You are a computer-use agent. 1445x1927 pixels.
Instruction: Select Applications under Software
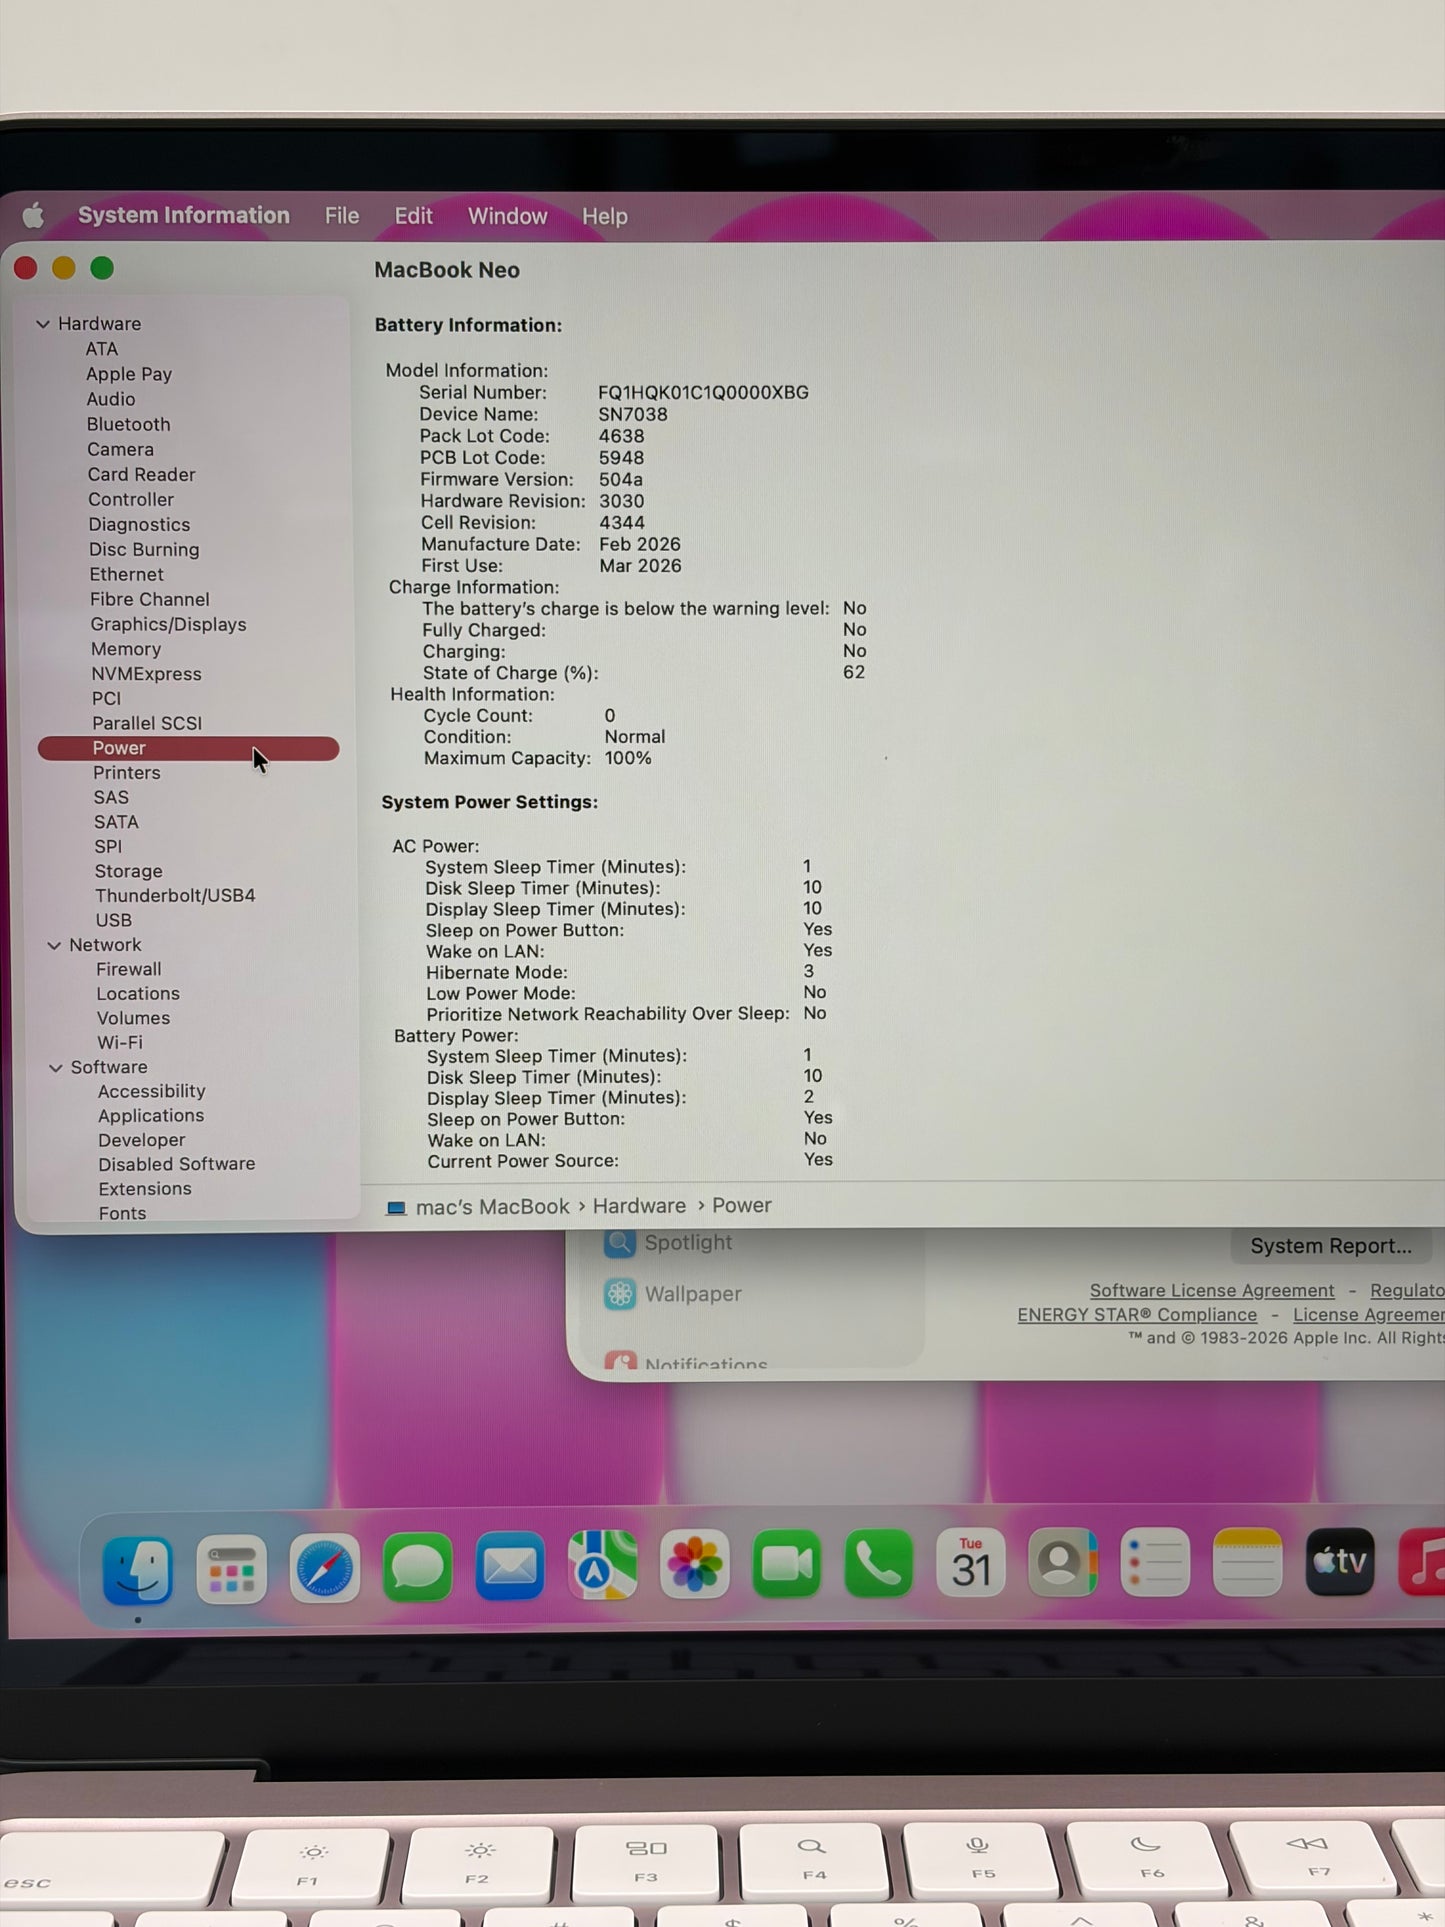click(x=151, y=1115)
